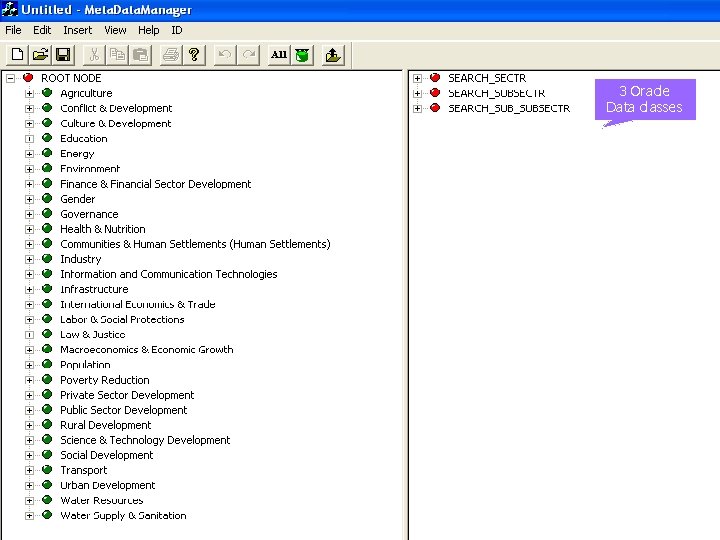
Task: Open the File menu
Action: coord(13,30)
